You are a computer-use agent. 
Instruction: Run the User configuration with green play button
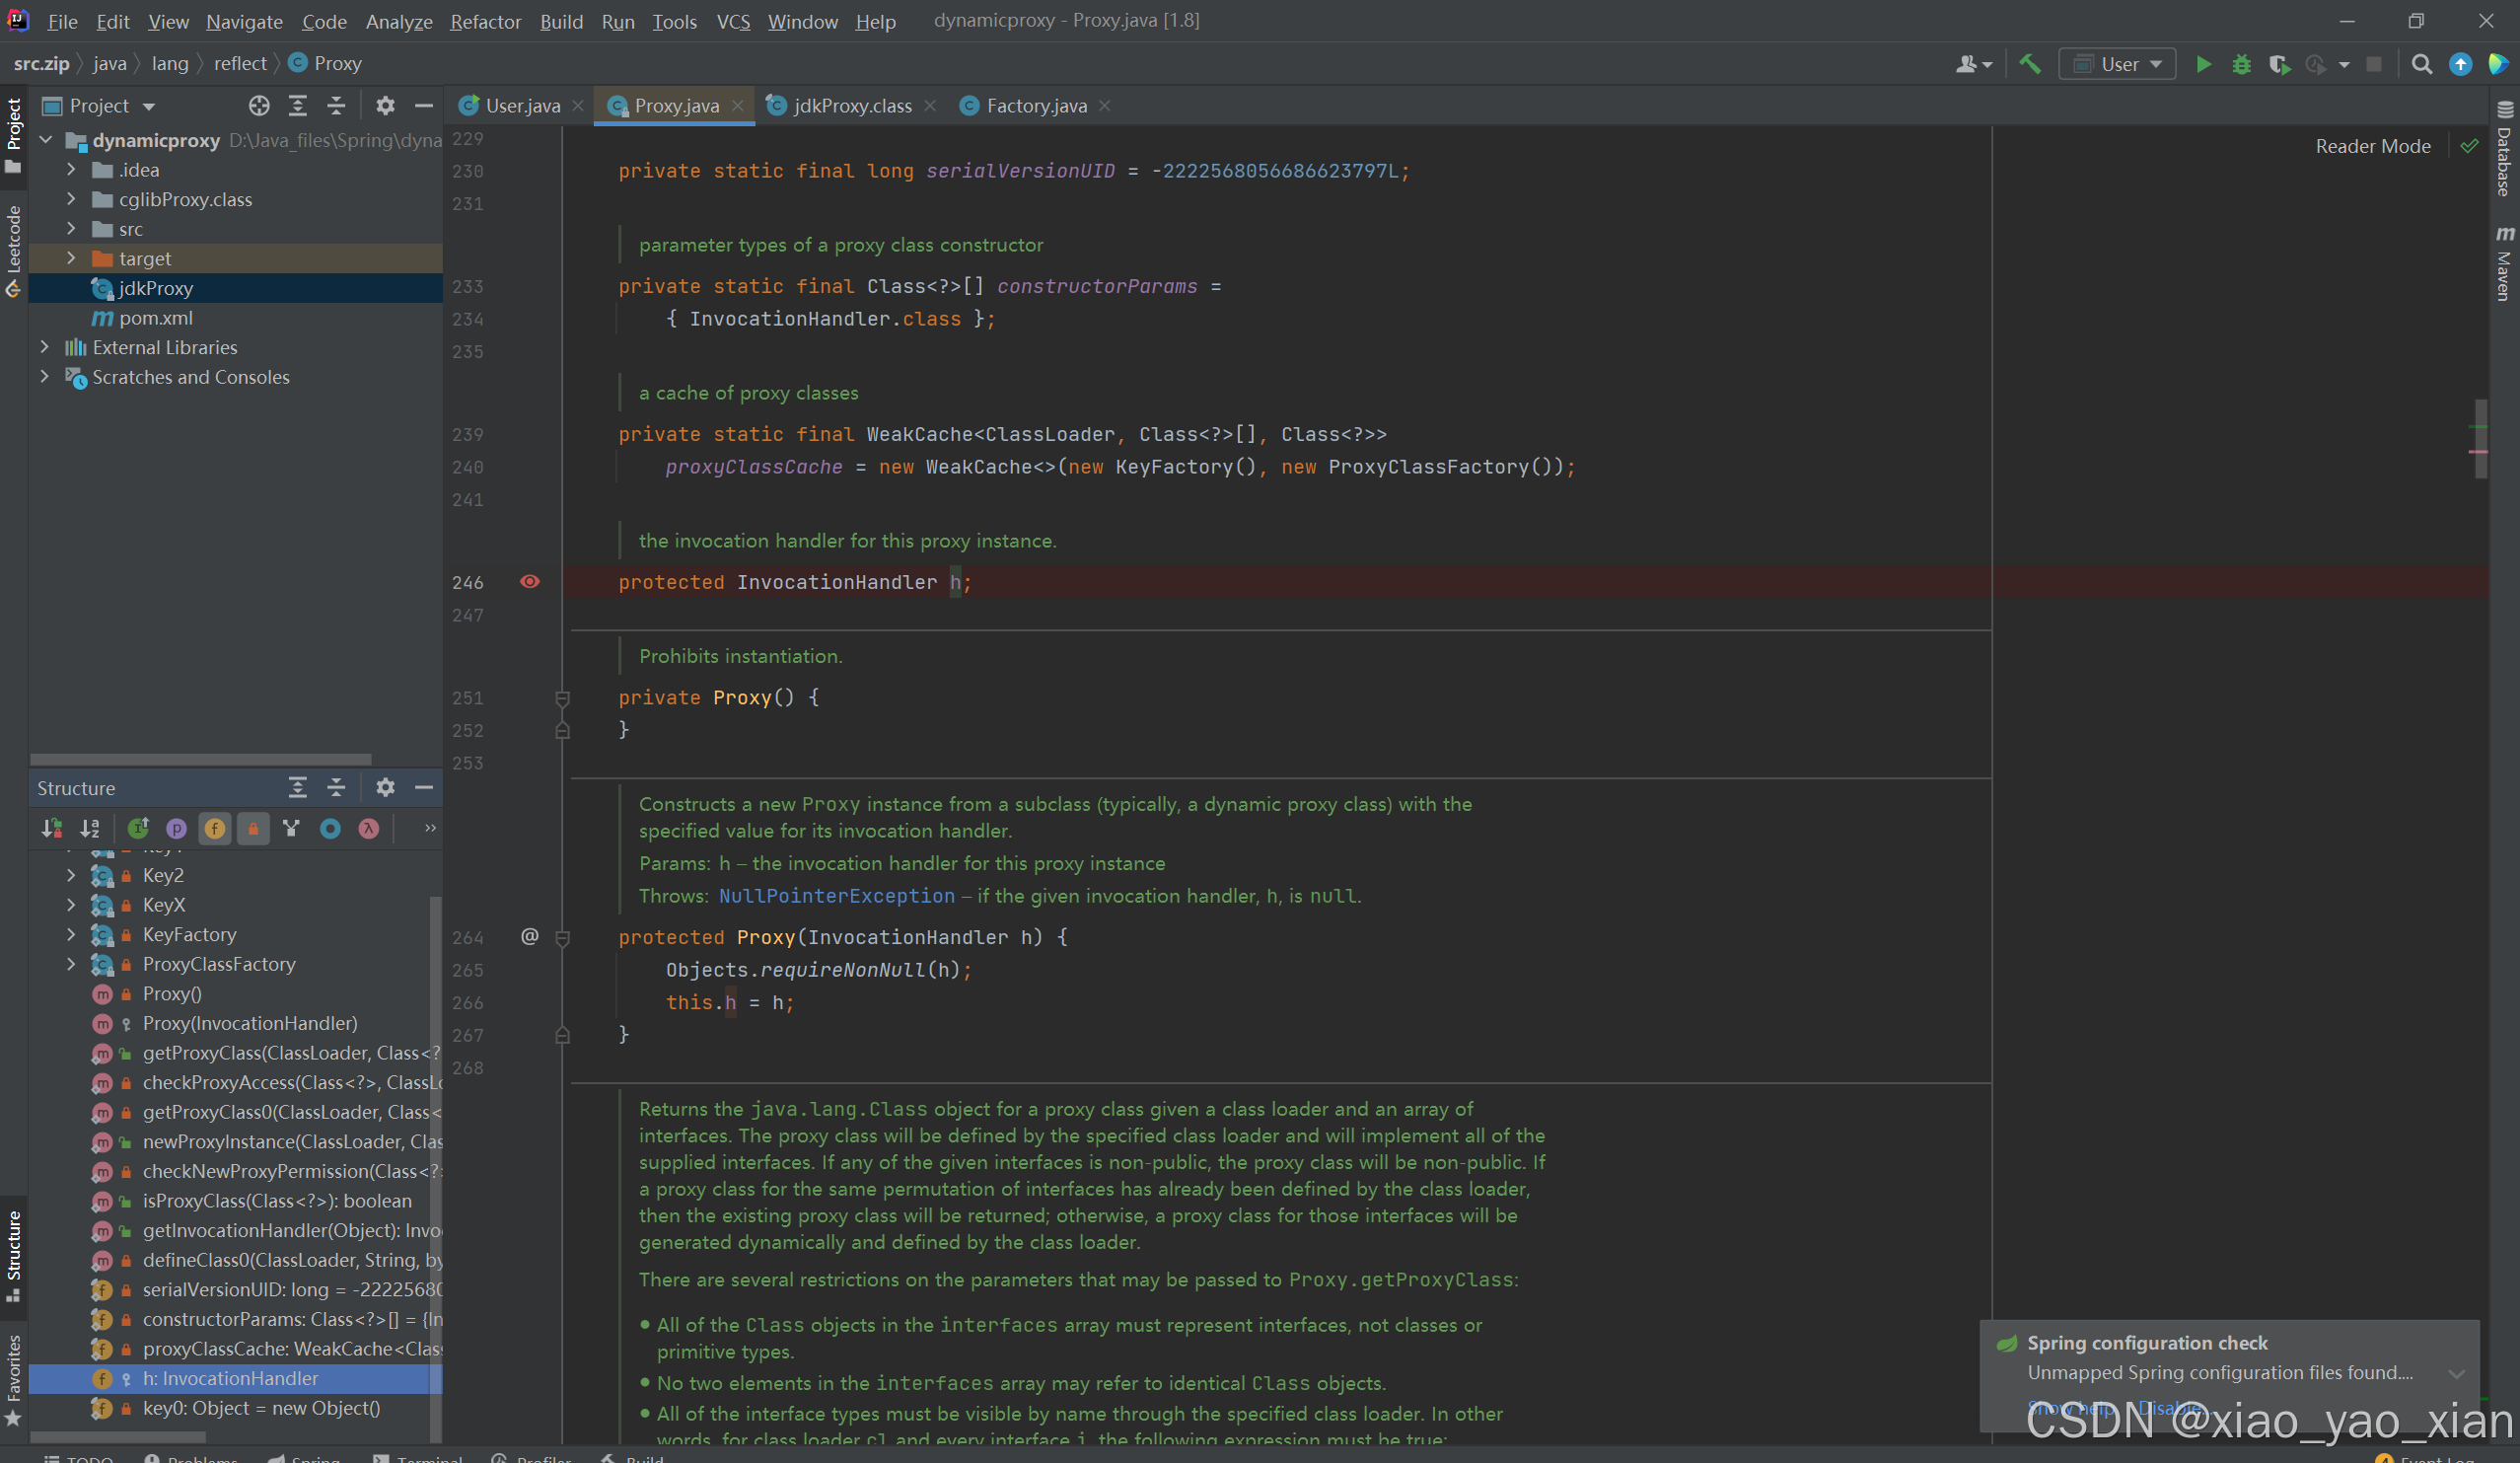2203,64
